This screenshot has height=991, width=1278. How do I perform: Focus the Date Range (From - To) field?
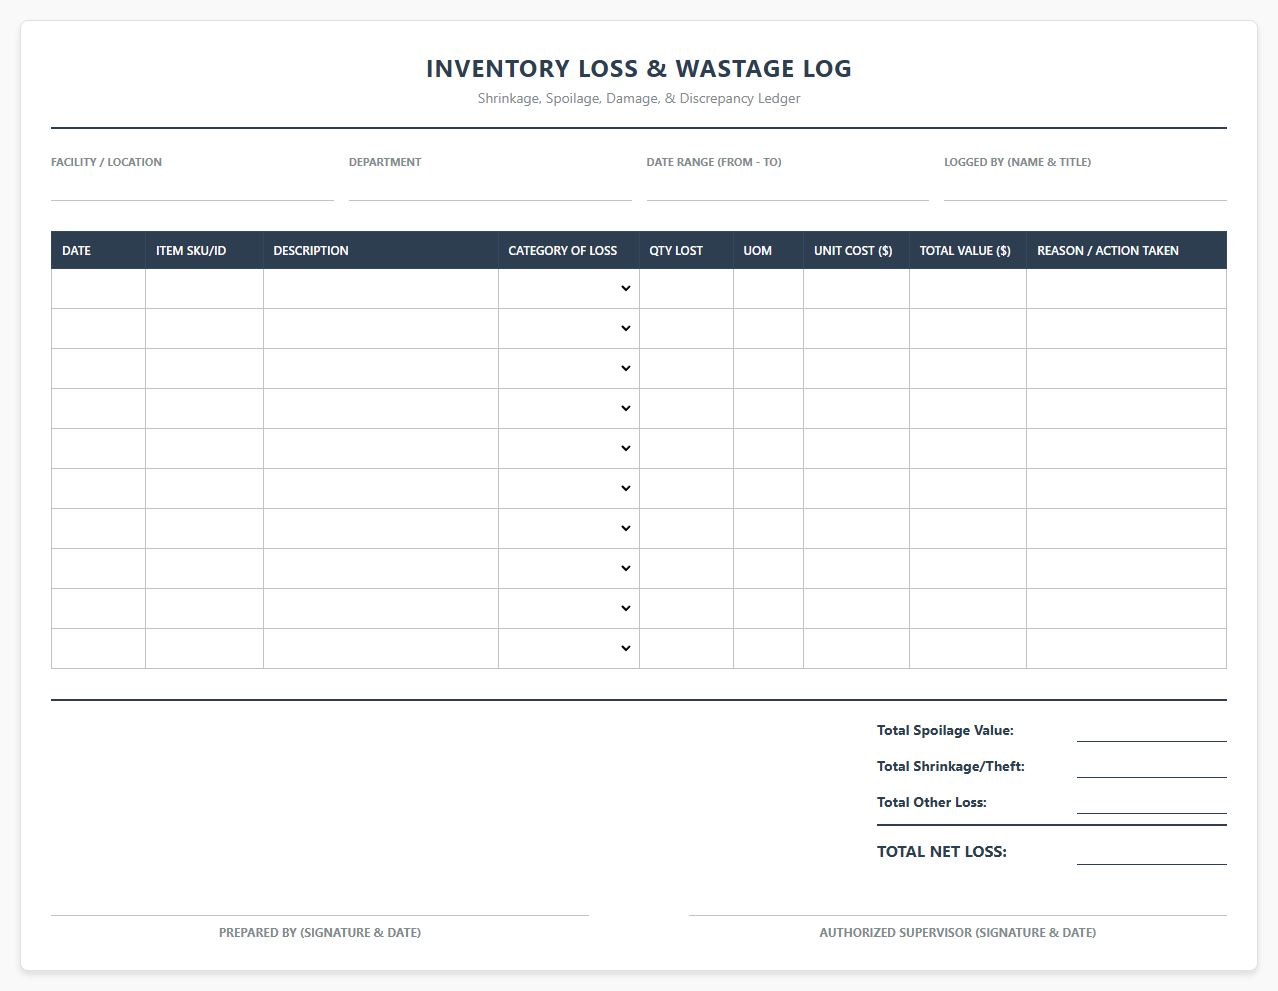(788, 186)
